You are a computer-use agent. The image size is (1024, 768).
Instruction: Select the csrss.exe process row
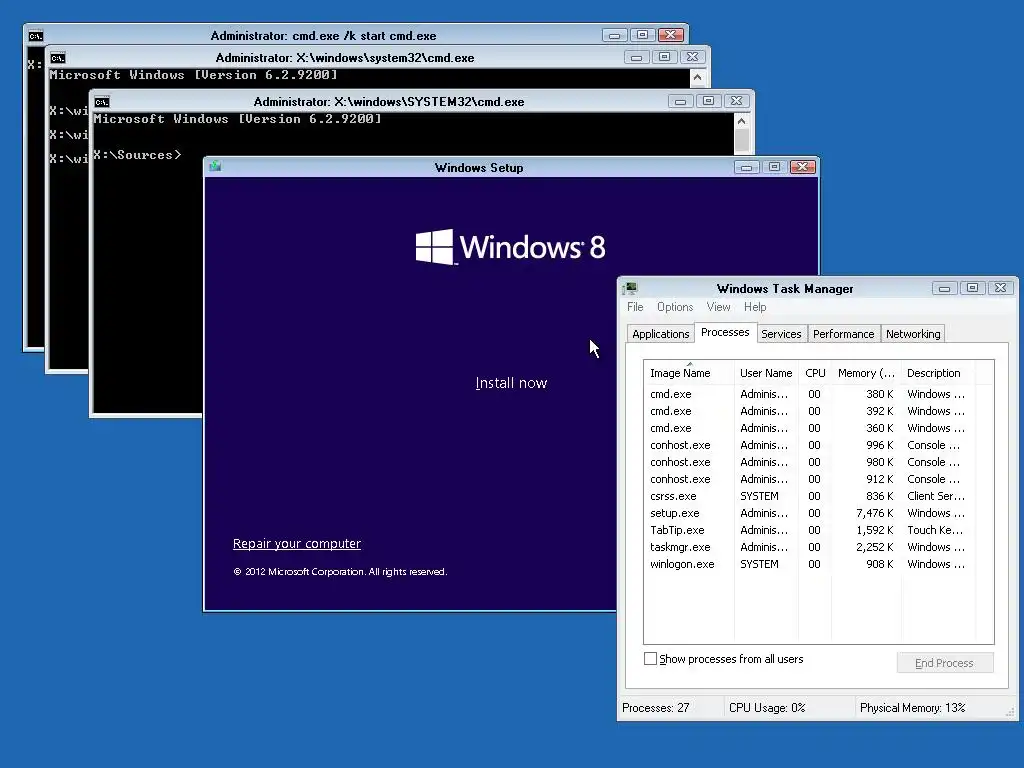pyautogui.click(x=810, y=496)
